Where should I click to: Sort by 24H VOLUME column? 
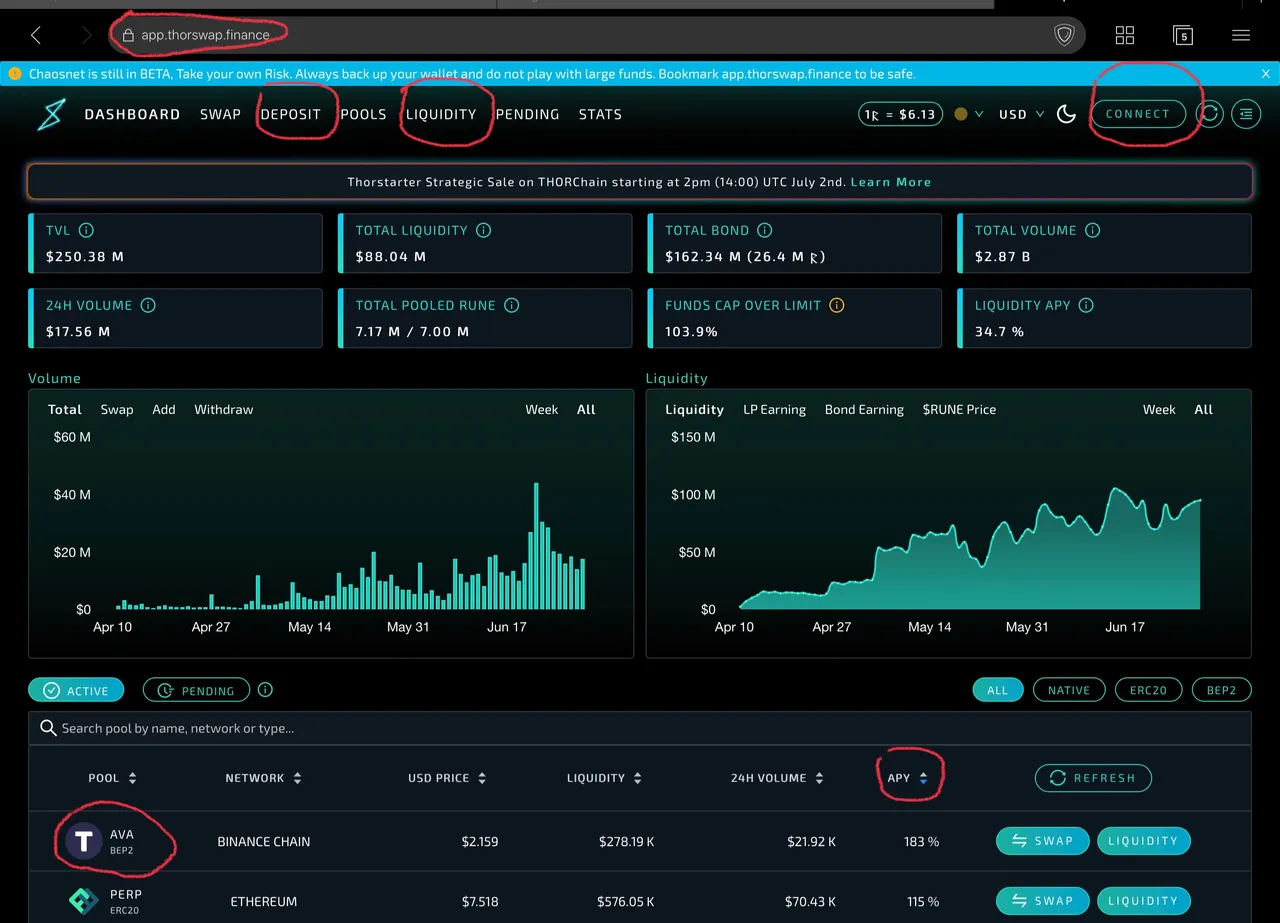coord(777,778)
